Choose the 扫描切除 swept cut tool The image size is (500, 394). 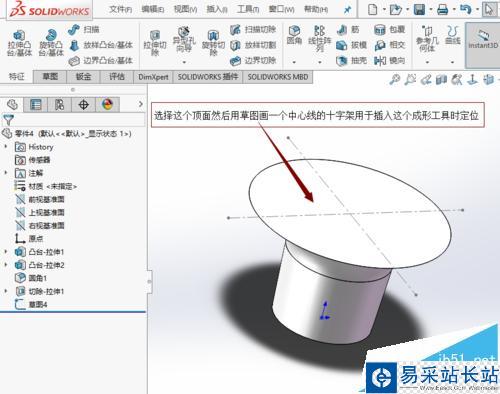click(x=253, y=30)
